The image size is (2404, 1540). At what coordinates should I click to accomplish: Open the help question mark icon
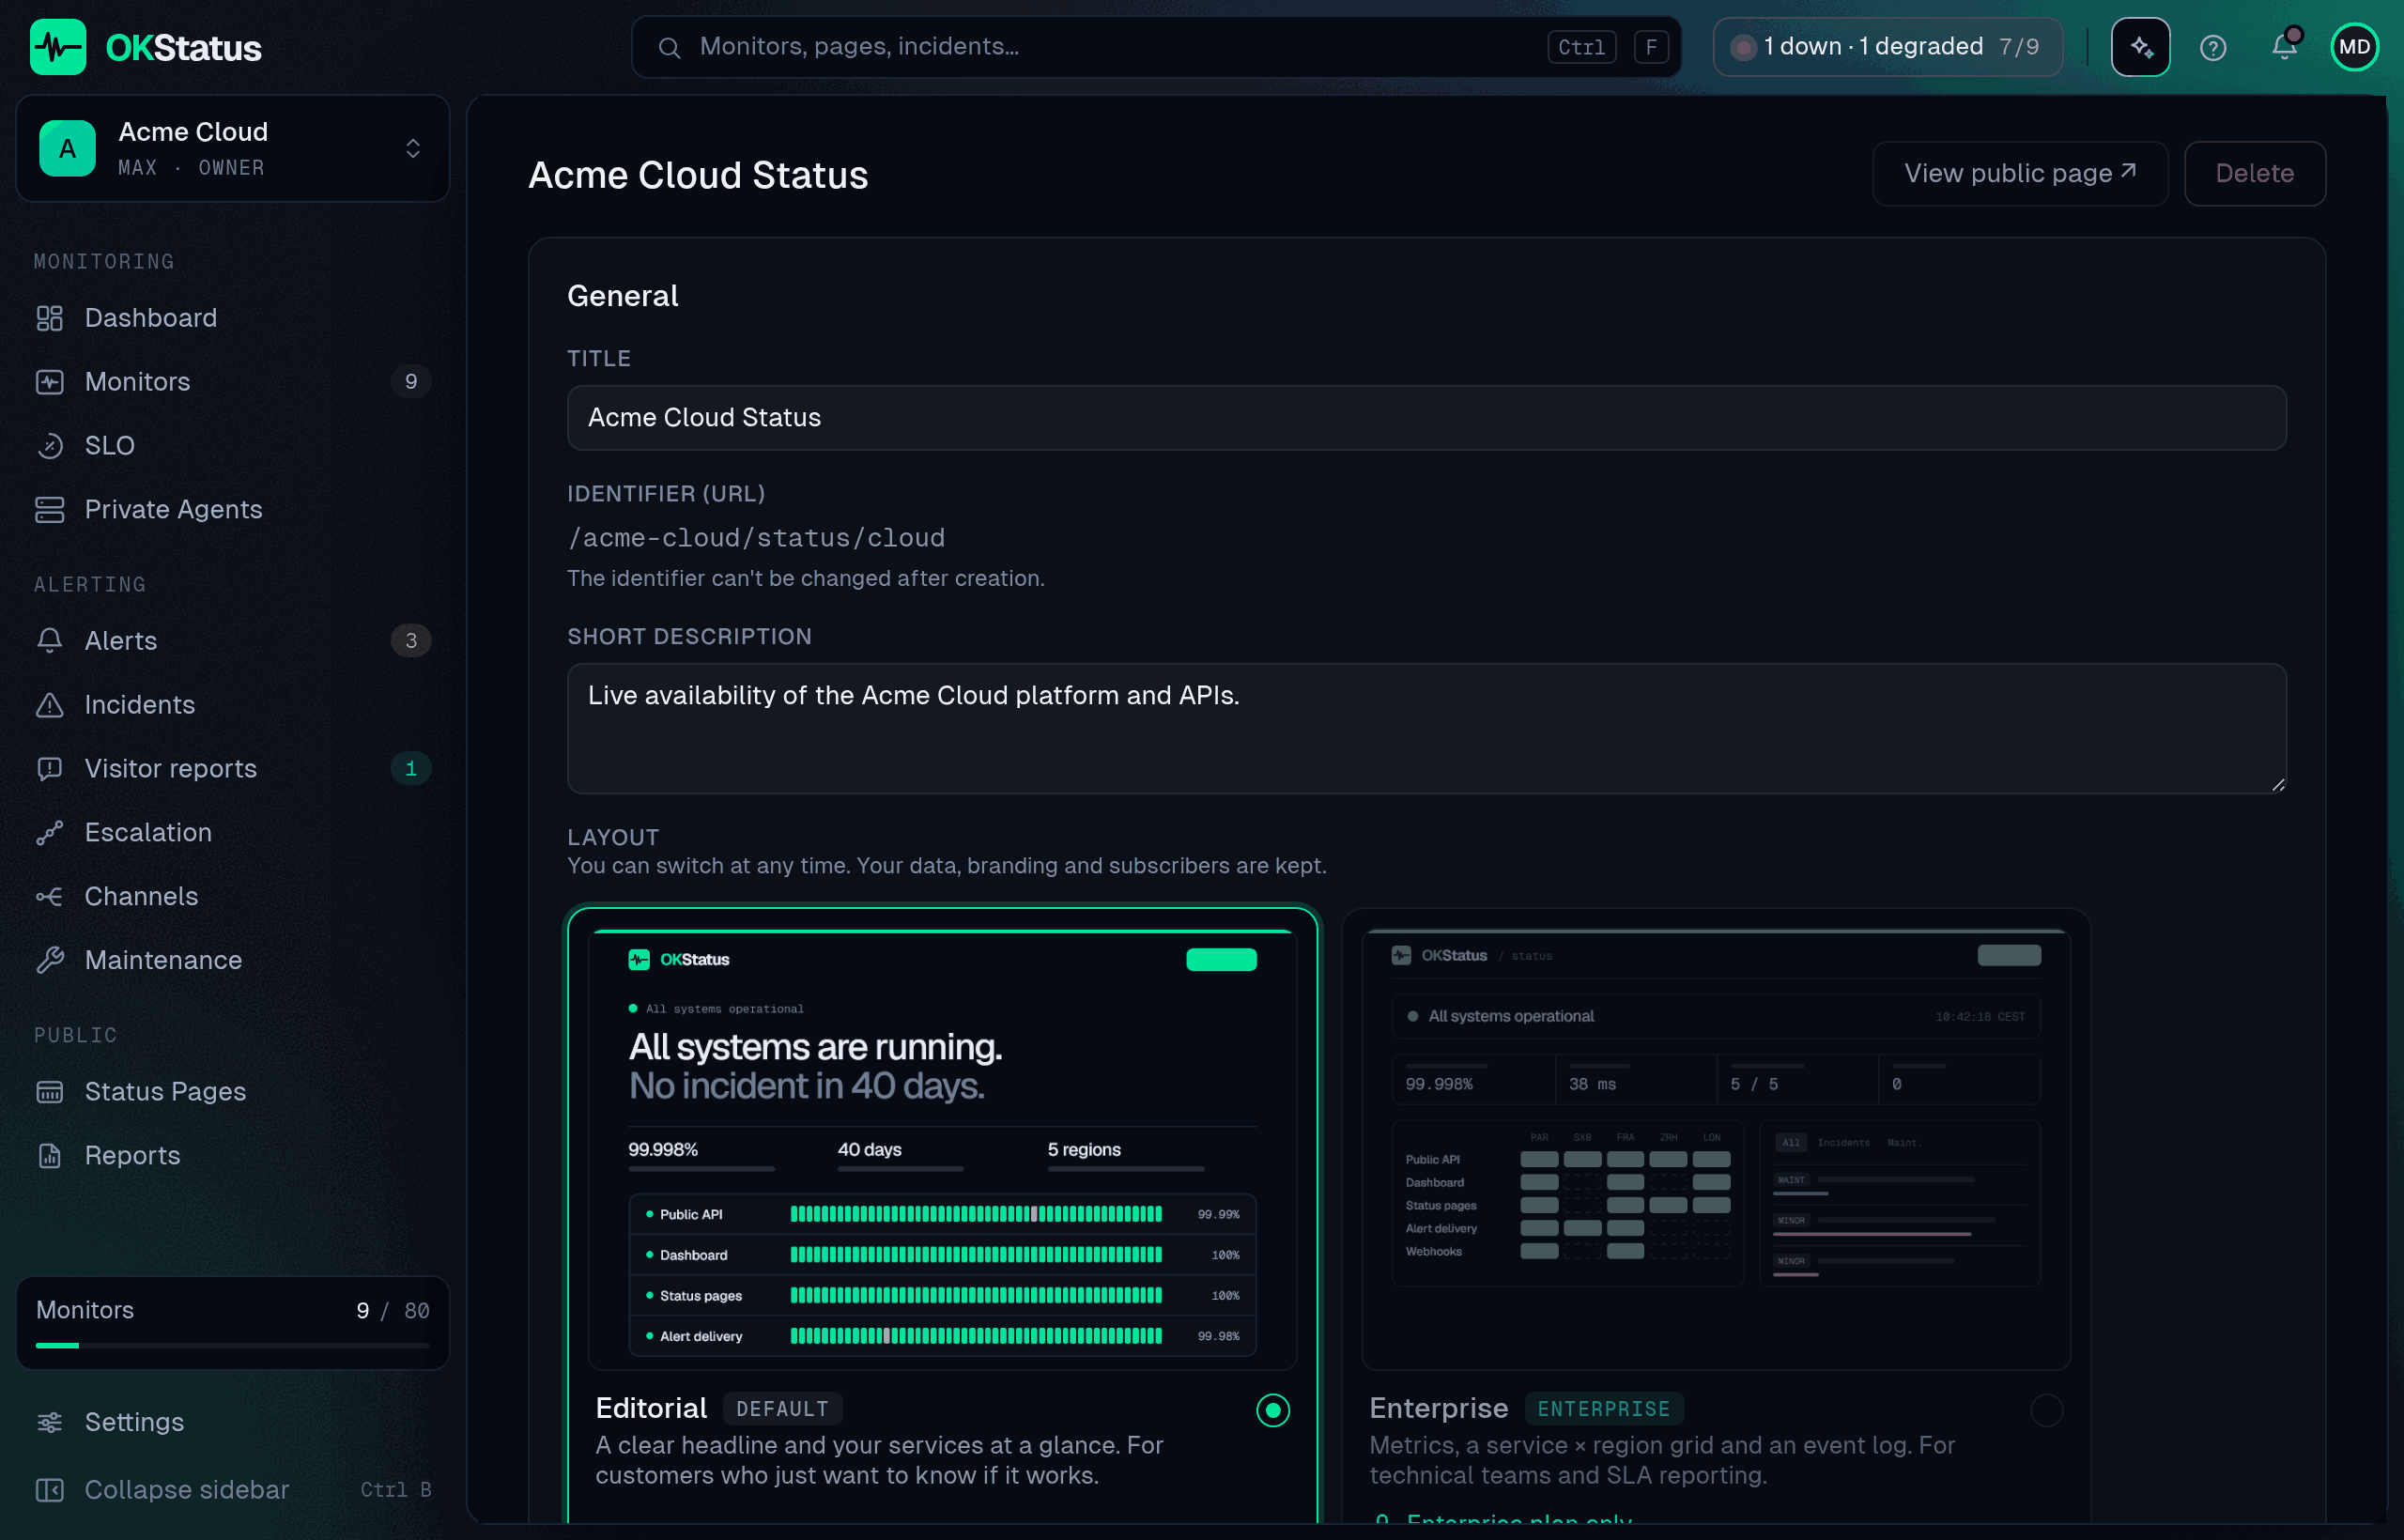[2212, 47]
